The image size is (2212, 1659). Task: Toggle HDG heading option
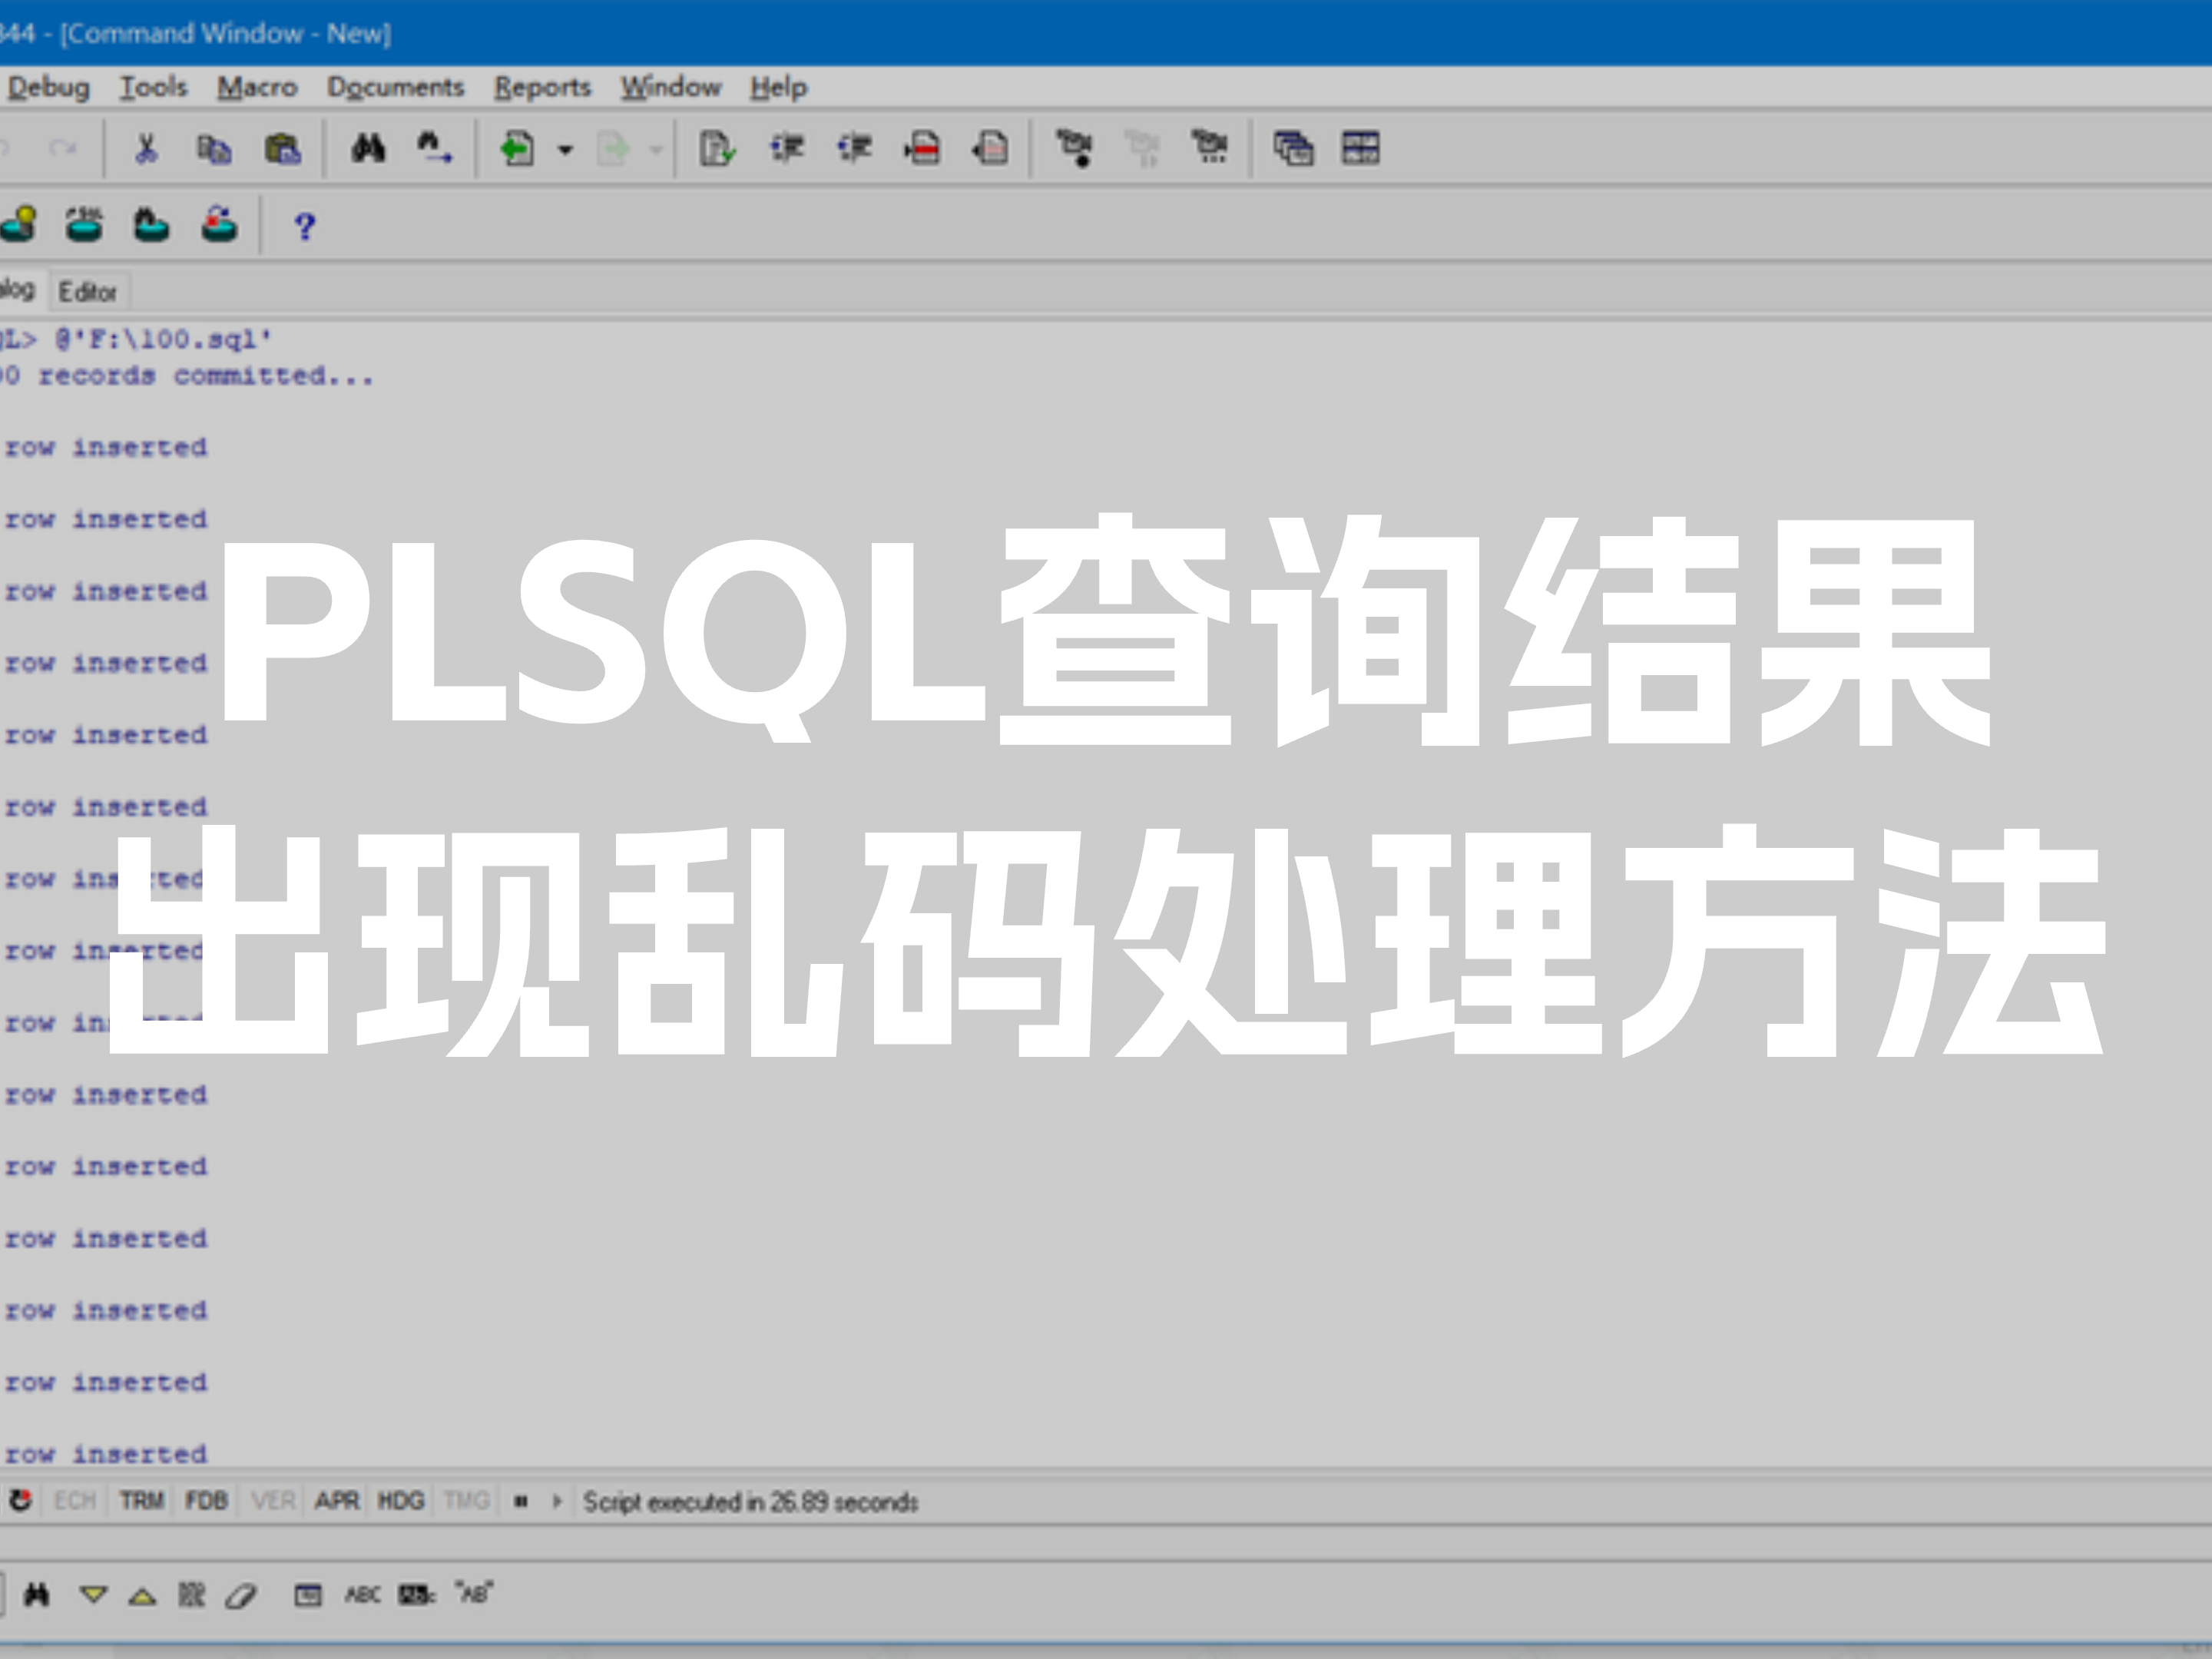401,1500
